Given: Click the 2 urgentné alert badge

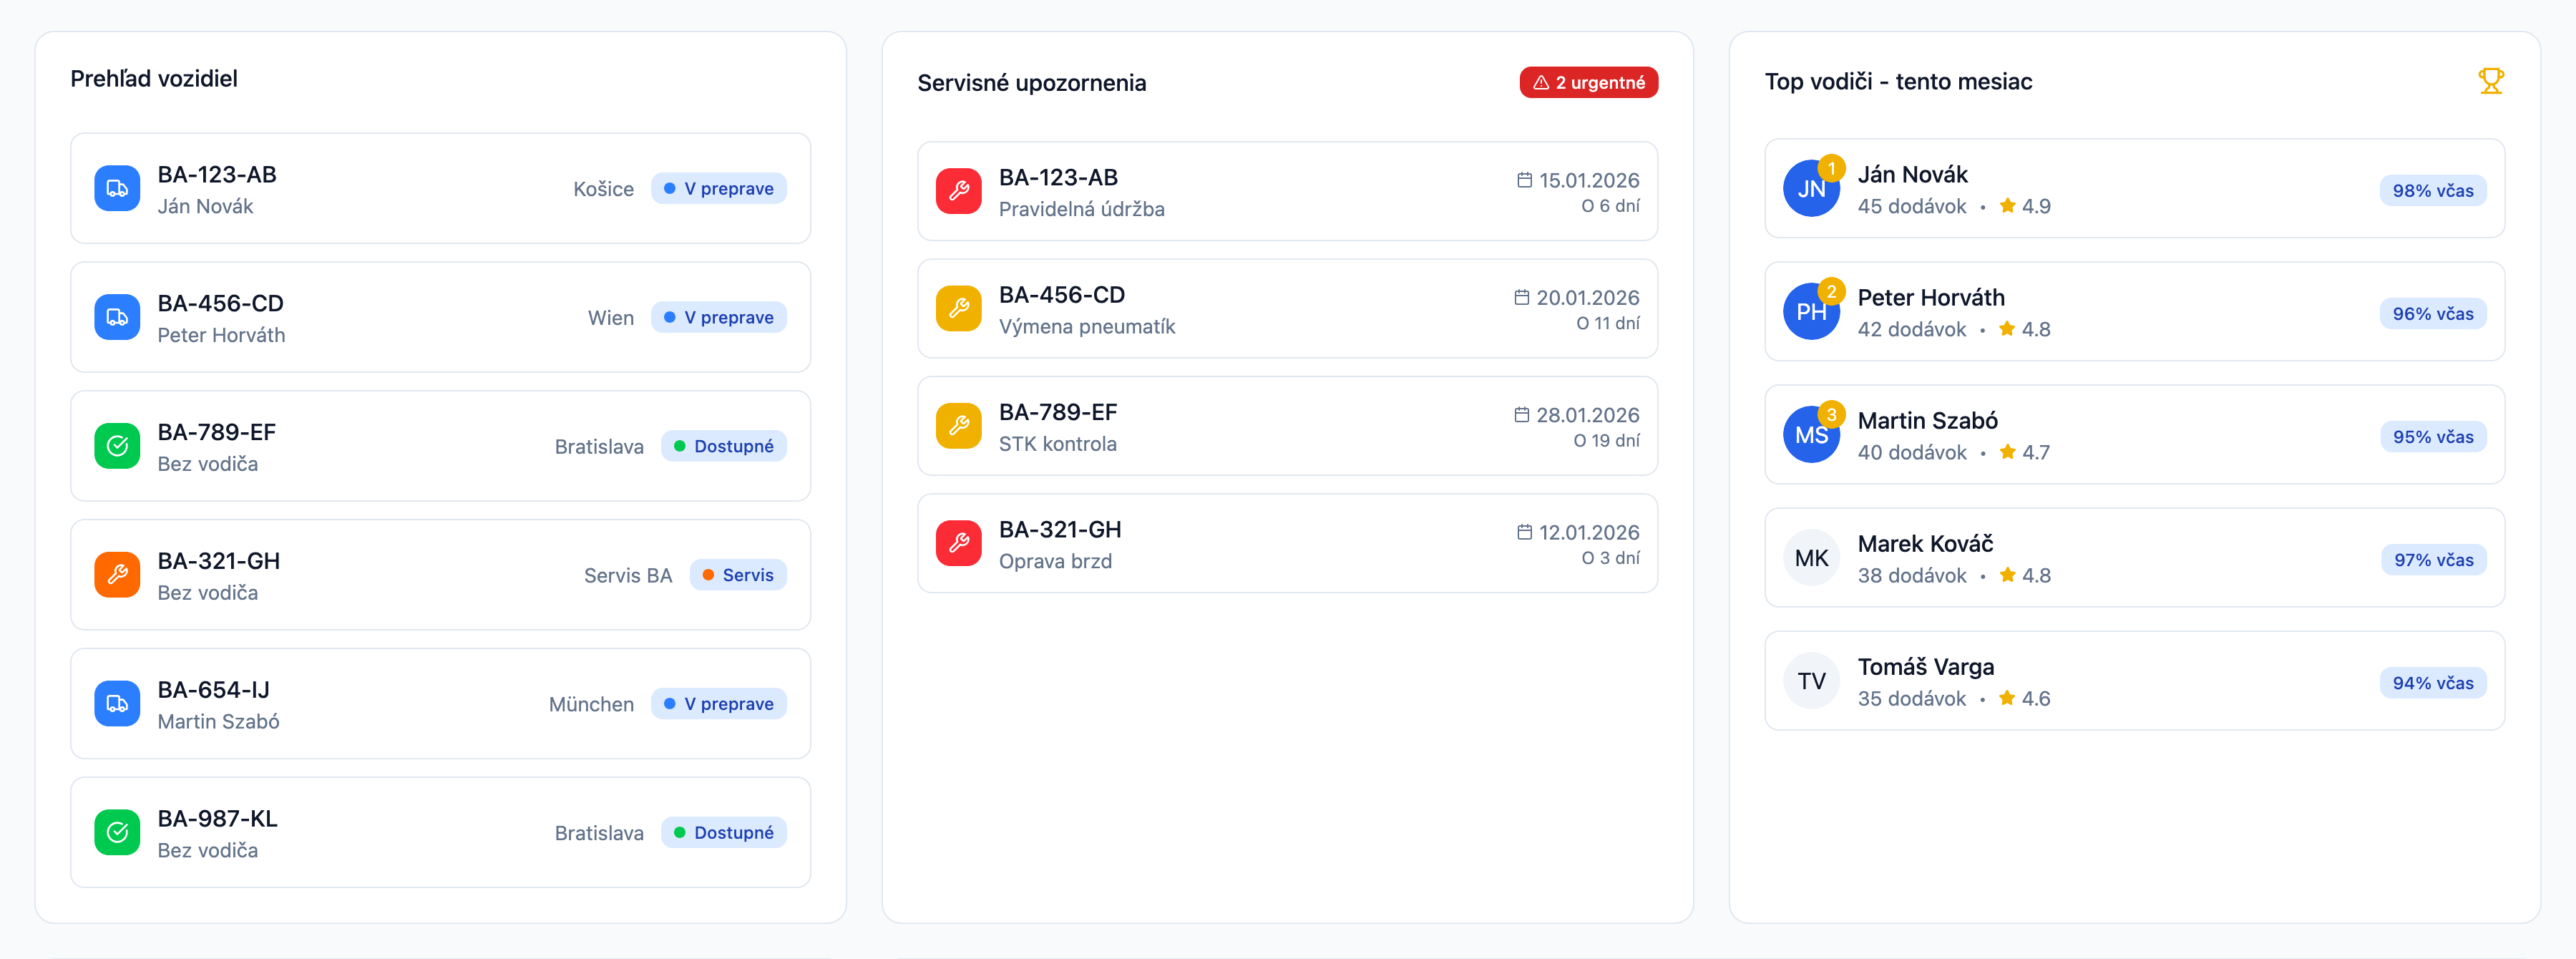Looking at the screenshot, I should (1588, 83).
